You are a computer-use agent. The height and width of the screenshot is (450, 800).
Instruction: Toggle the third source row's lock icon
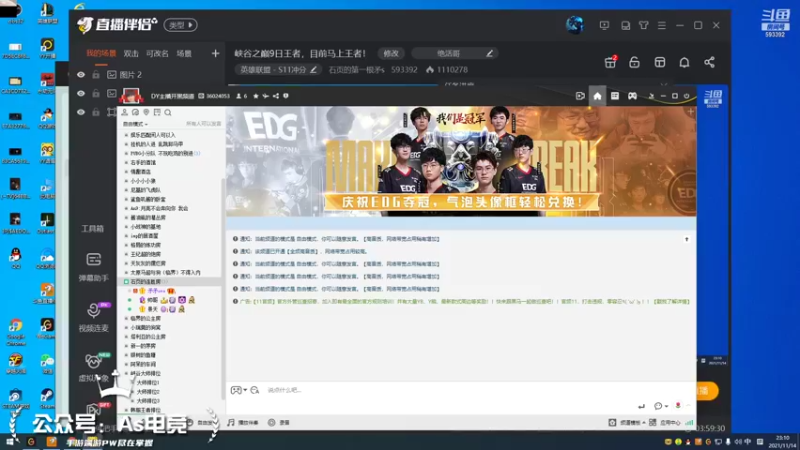pyautogui.click(x=96, y=112)
